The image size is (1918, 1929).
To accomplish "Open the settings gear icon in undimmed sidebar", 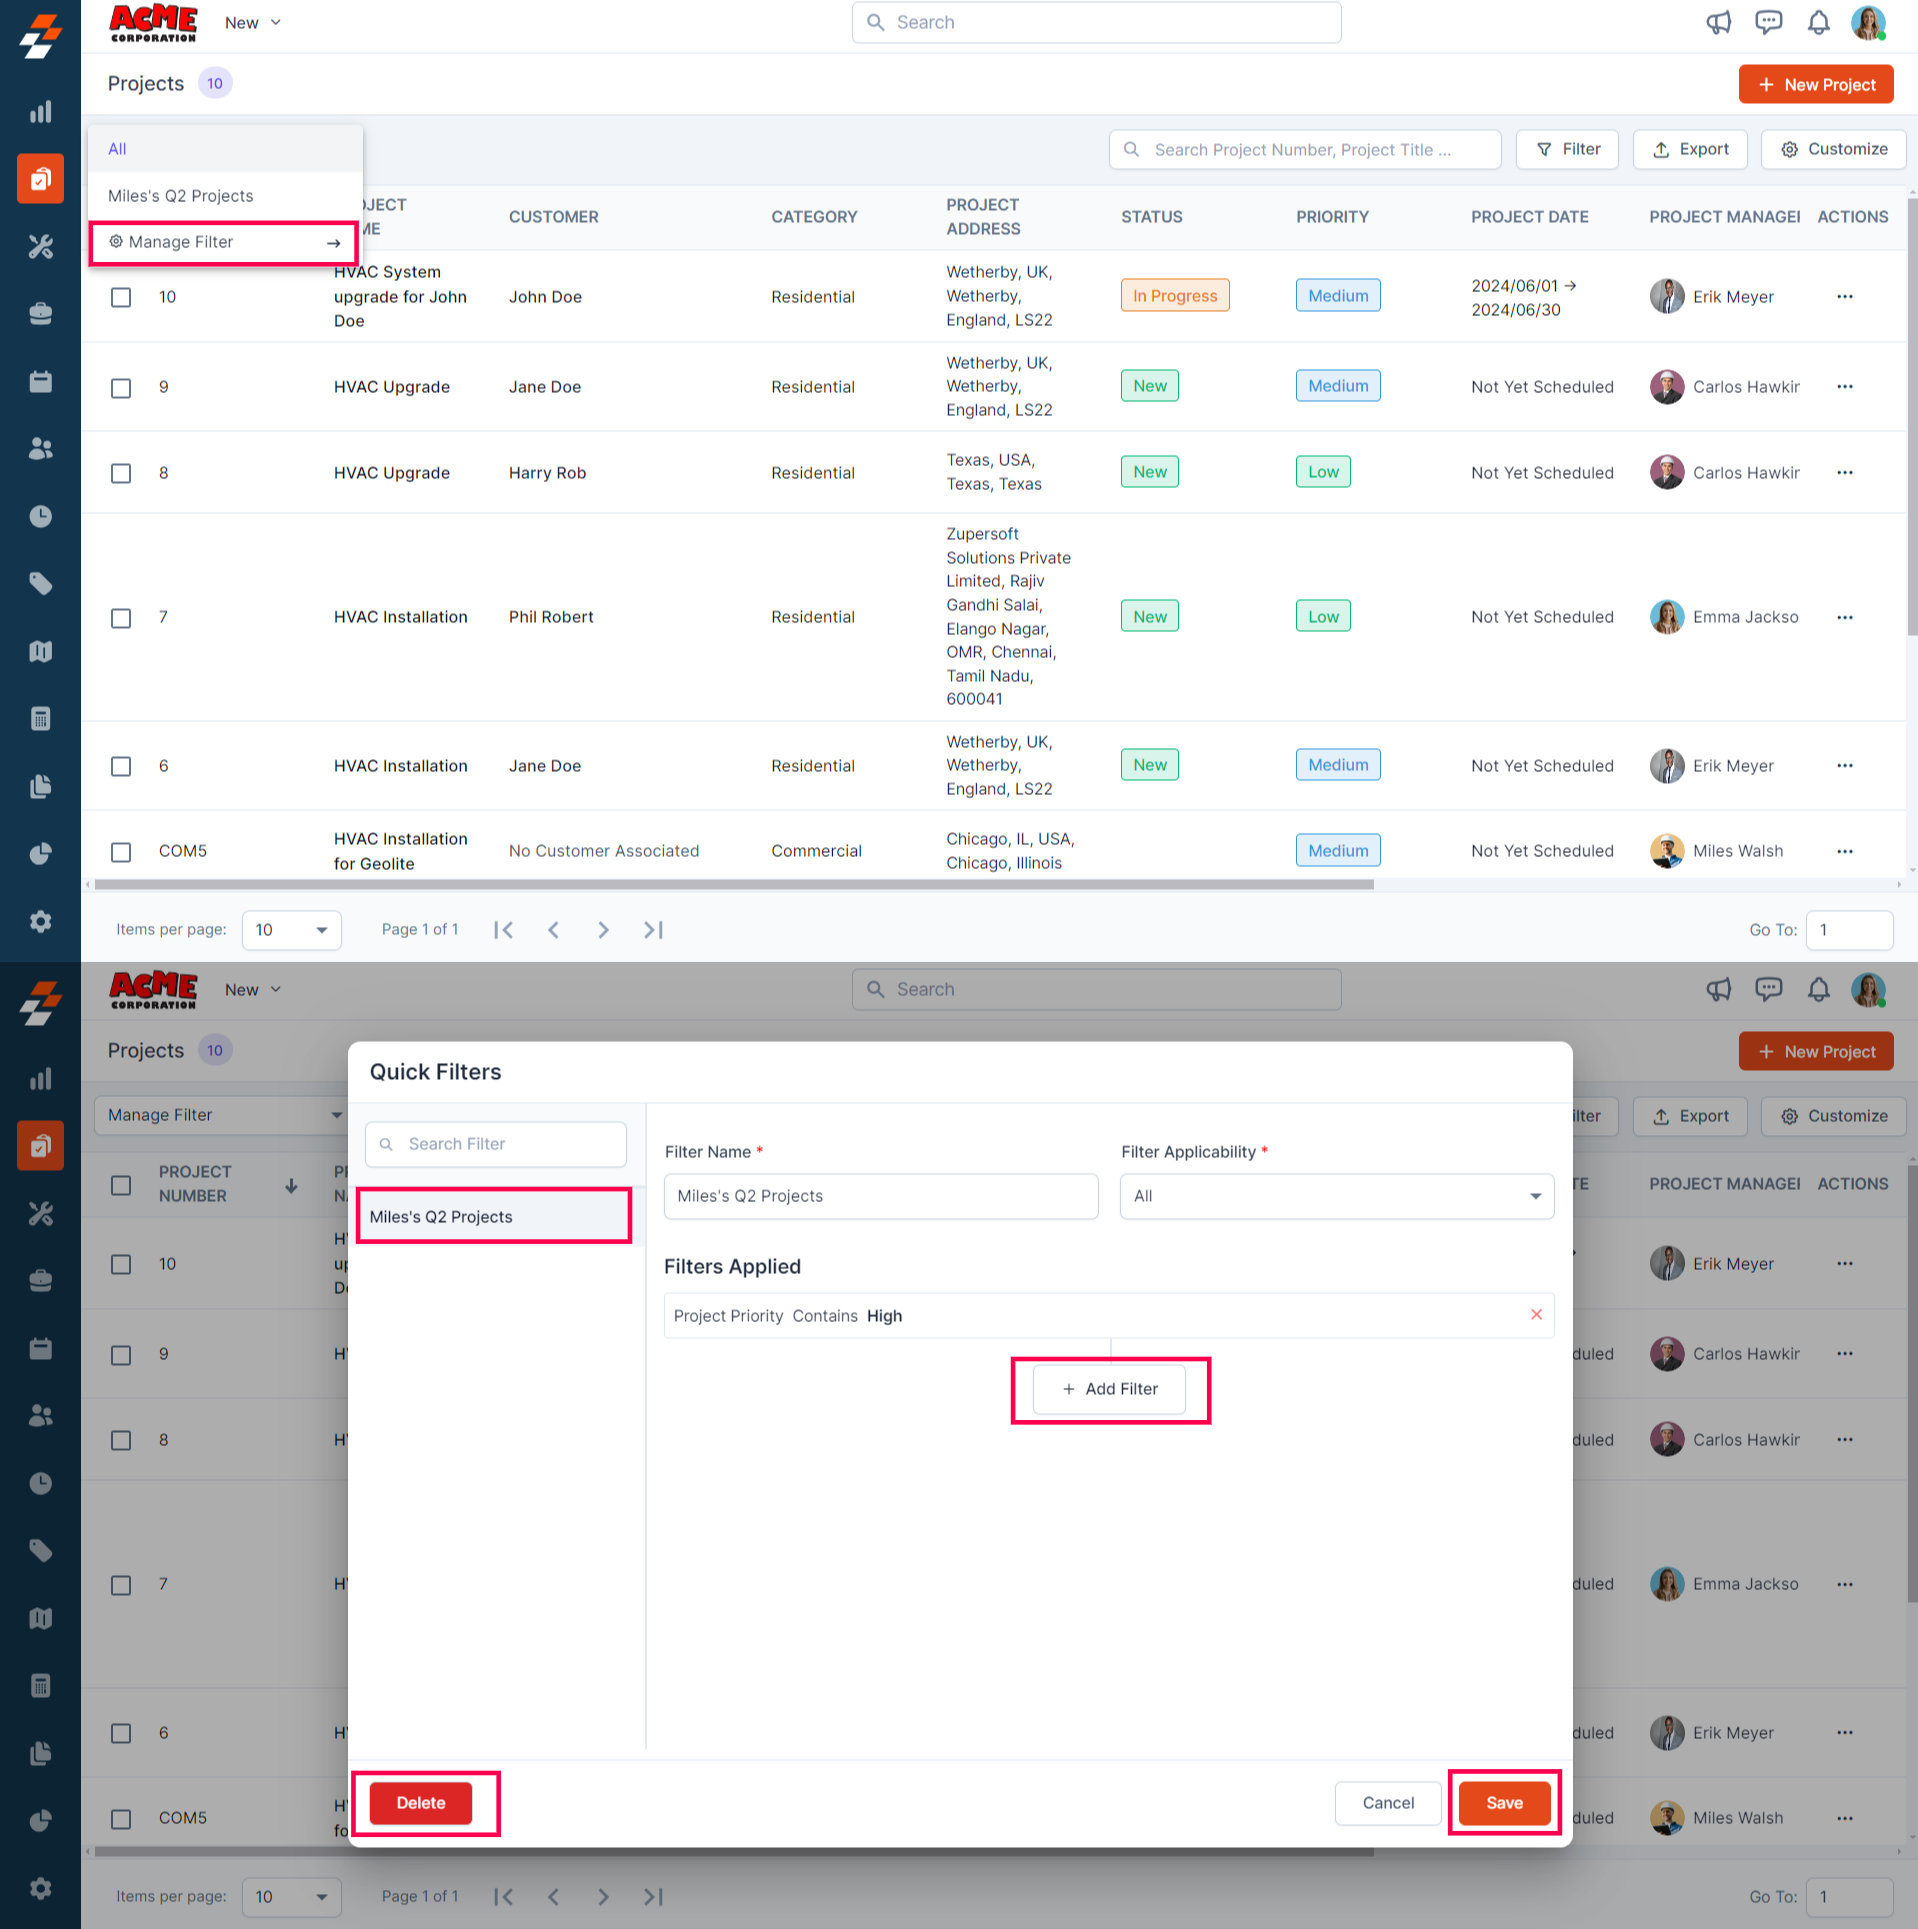I will [40, 921].
